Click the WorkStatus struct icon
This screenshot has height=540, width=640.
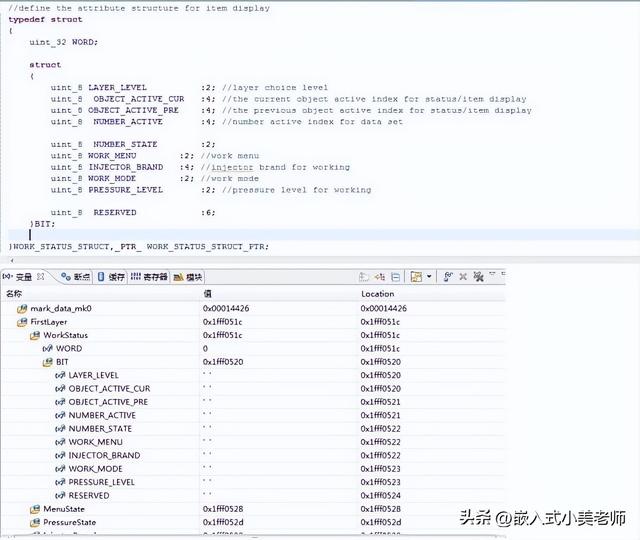(x=35, y=336)
